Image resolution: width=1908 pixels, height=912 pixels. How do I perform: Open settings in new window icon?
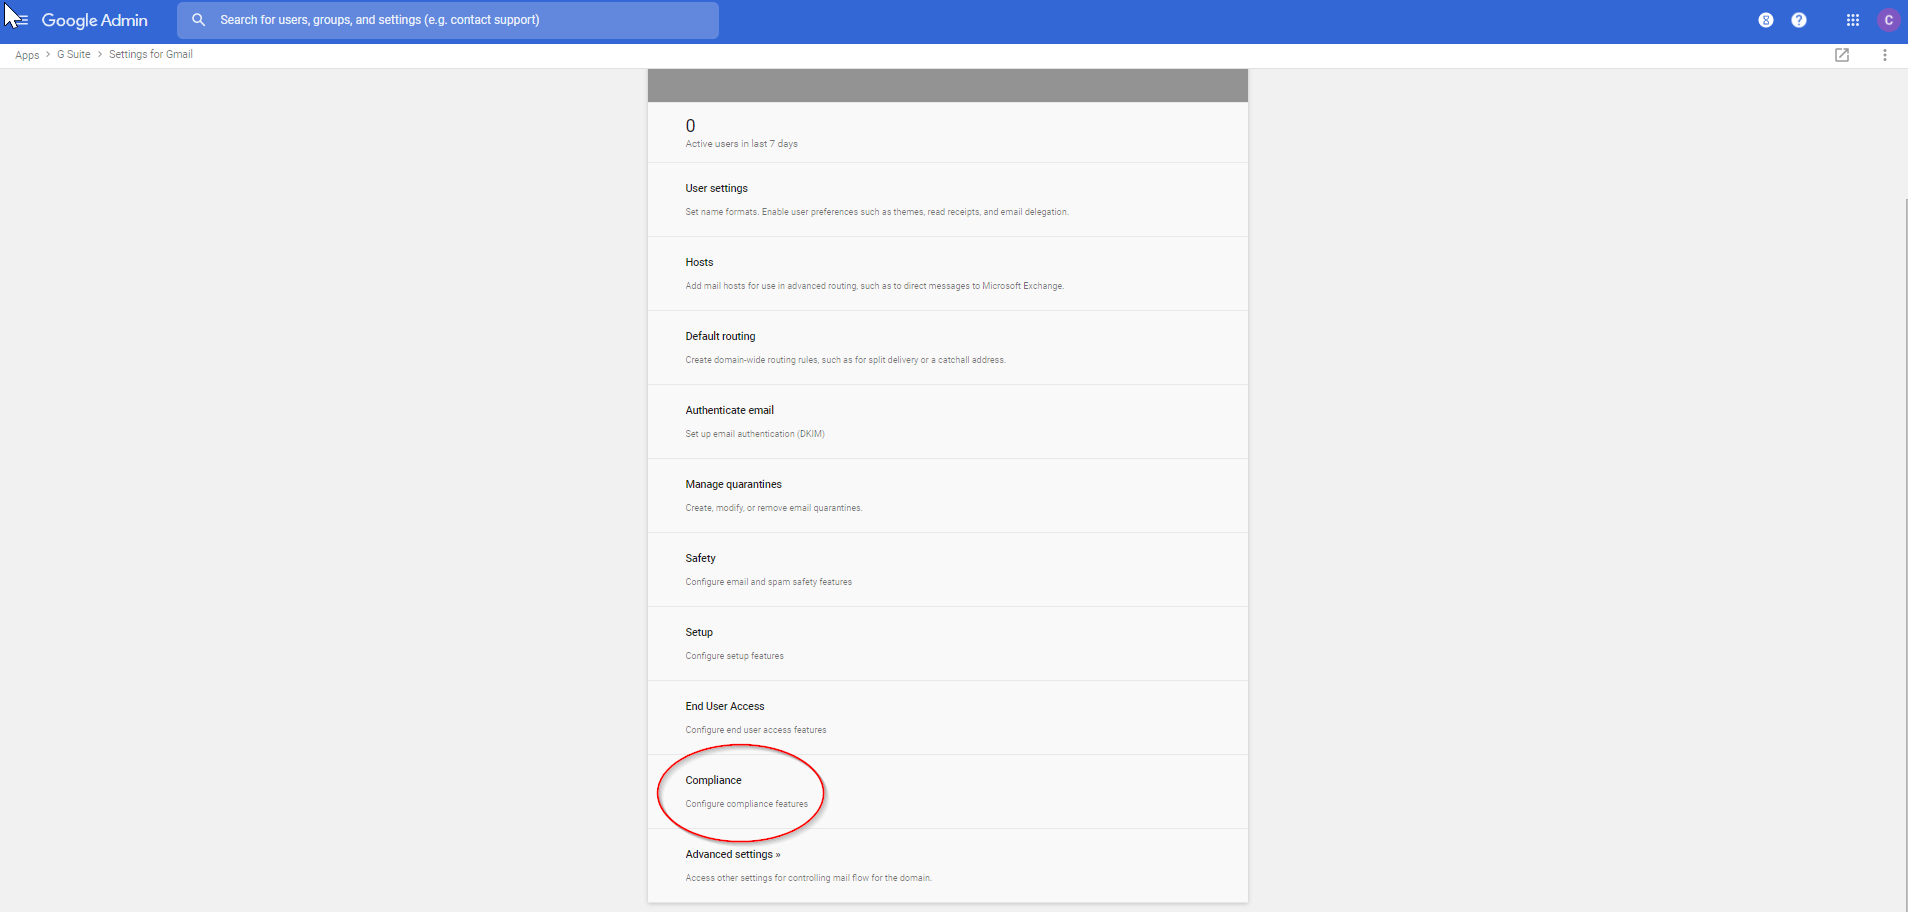[x=1842, y=55]
